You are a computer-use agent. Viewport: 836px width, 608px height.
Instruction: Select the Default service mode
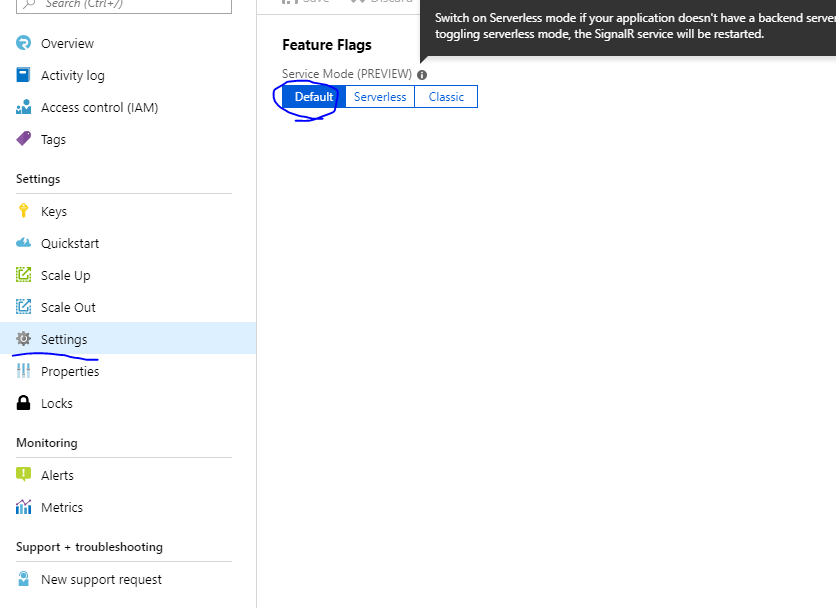click(313, 96)
